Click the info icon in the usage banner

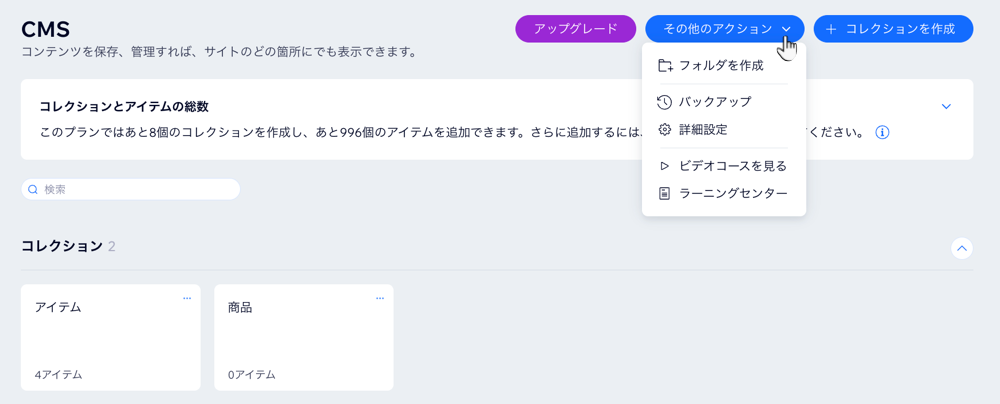[x=883, y=133]
